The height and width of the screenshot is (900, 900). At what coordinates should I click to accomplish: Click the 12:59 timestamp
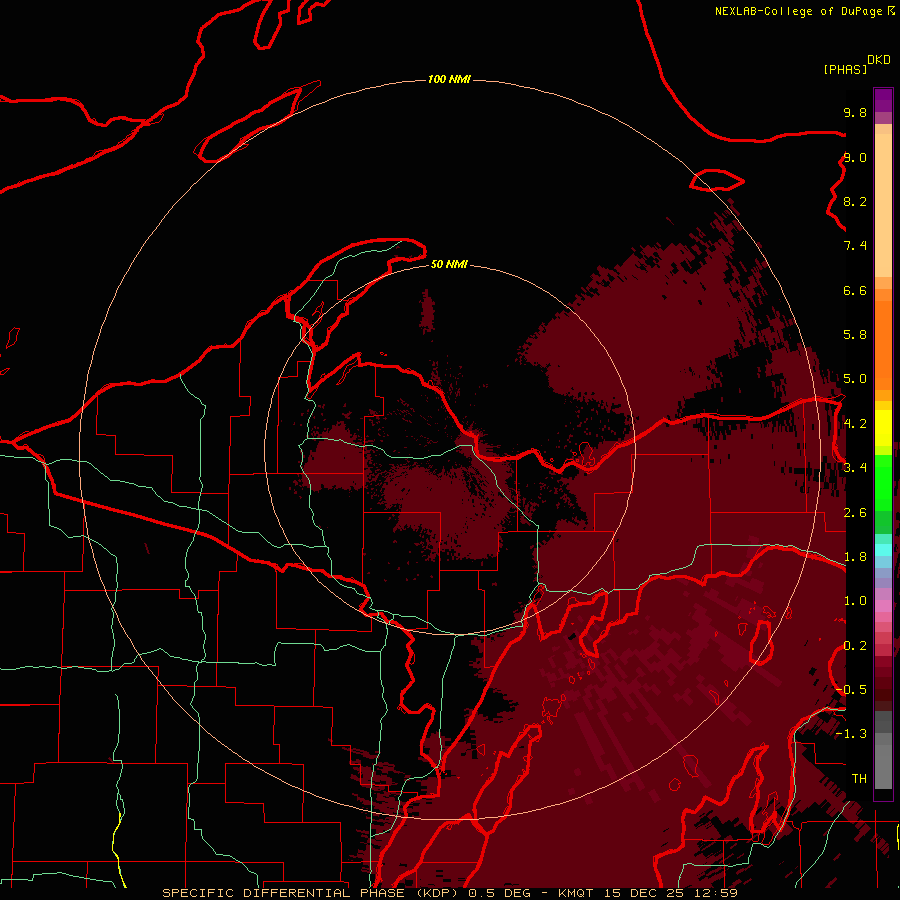pyautogui.click(x=718, y=893)
